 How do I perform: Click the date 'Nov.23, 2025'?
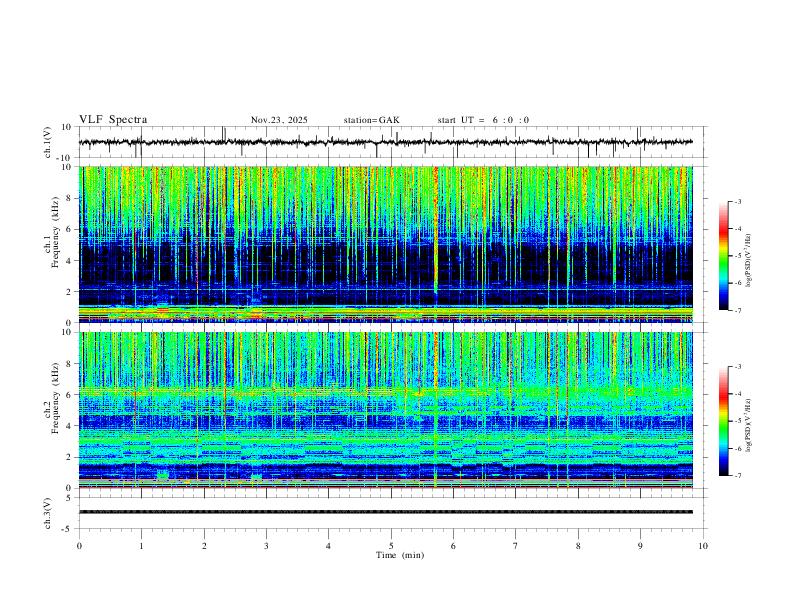tap(279, 120)
